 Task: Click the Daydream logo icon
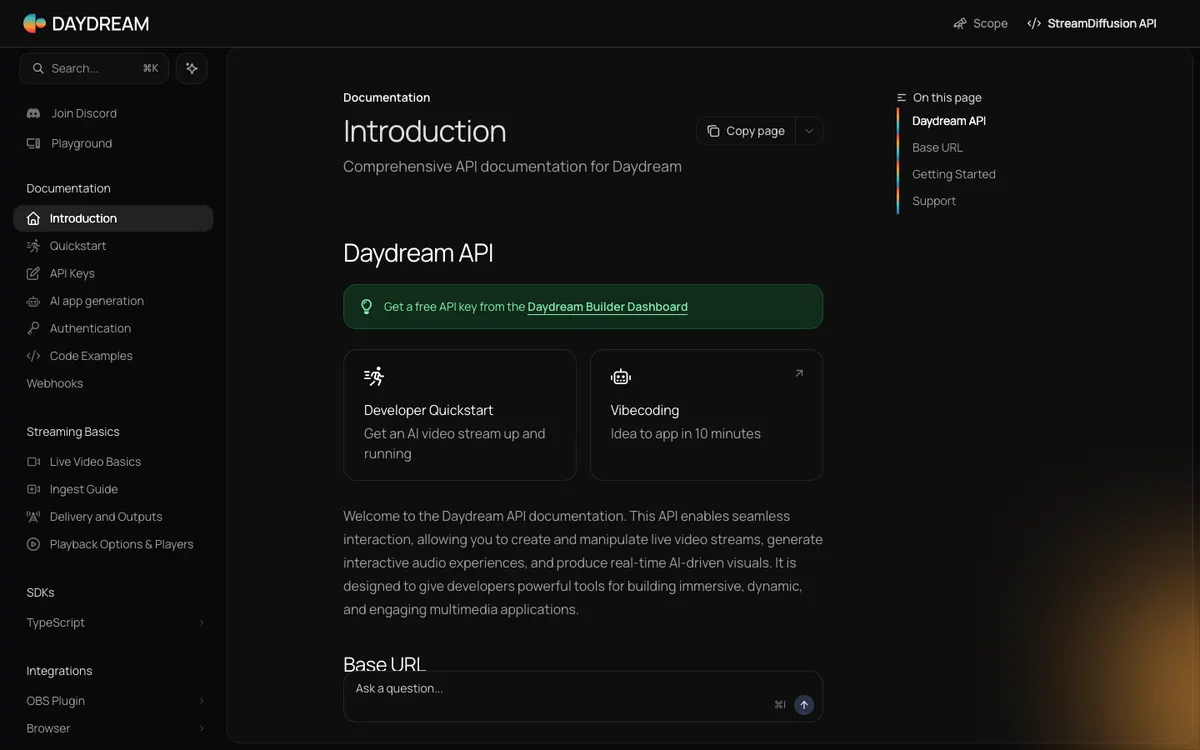click(34, 23)
